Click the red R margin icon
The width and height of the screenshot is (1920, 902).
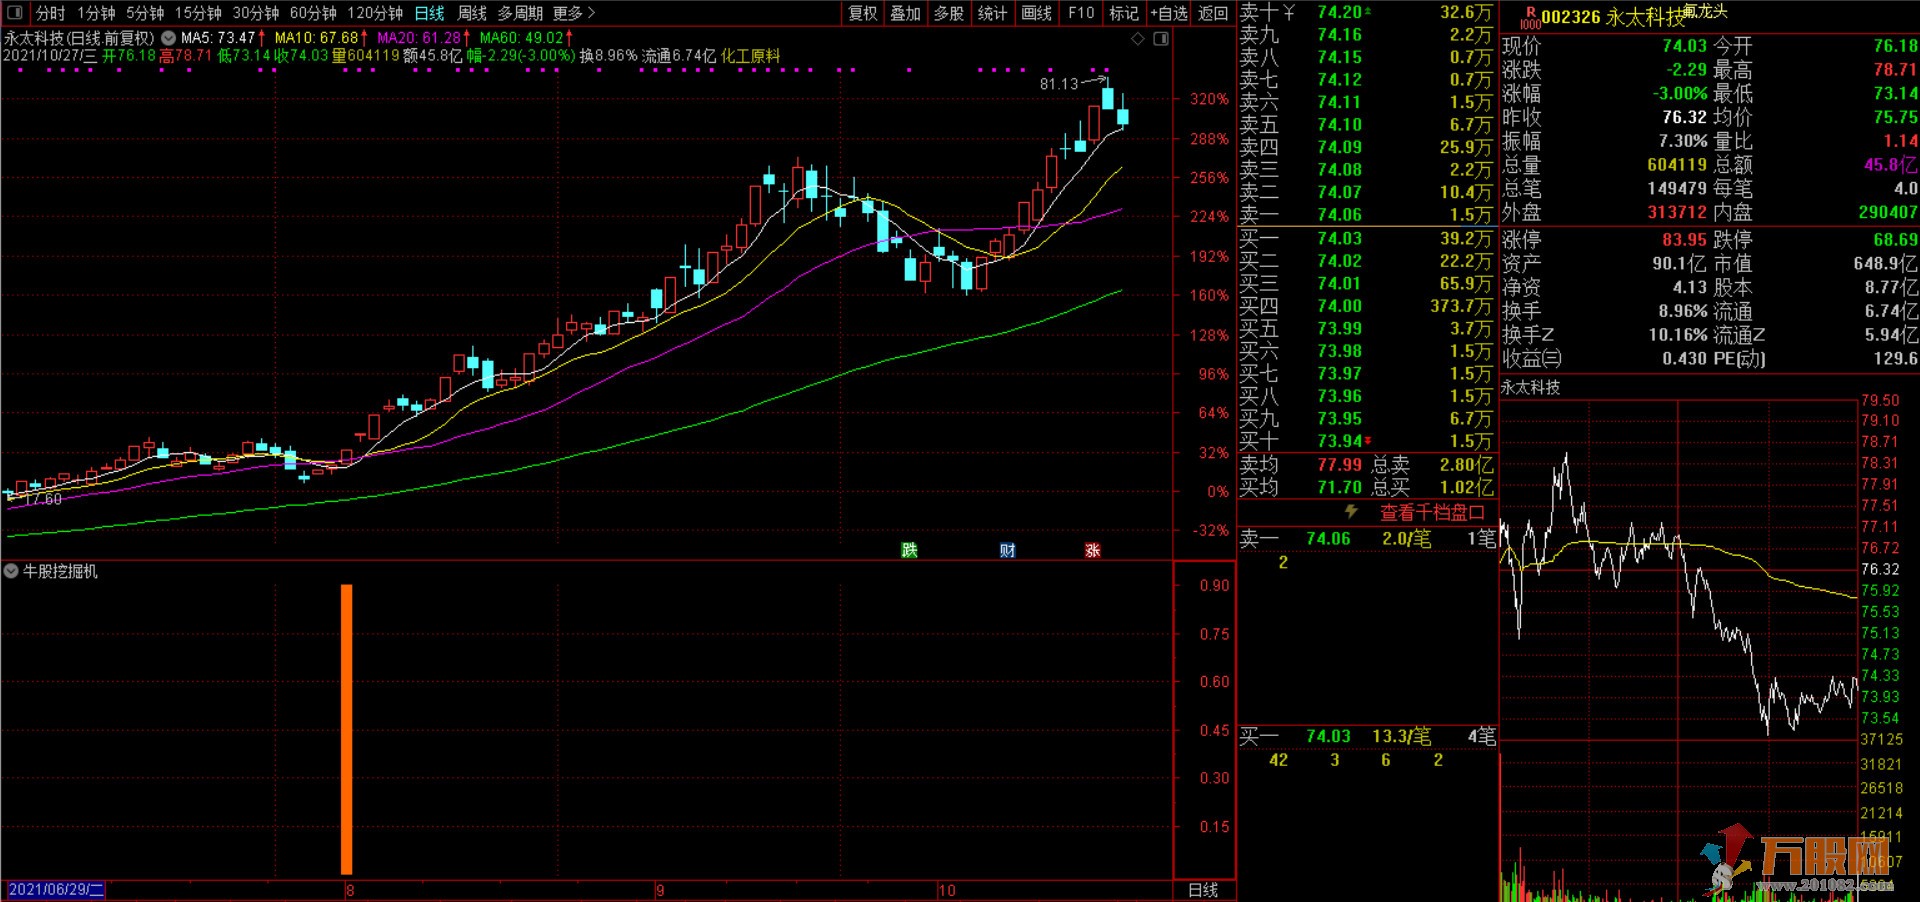[x=1530, y=17]
